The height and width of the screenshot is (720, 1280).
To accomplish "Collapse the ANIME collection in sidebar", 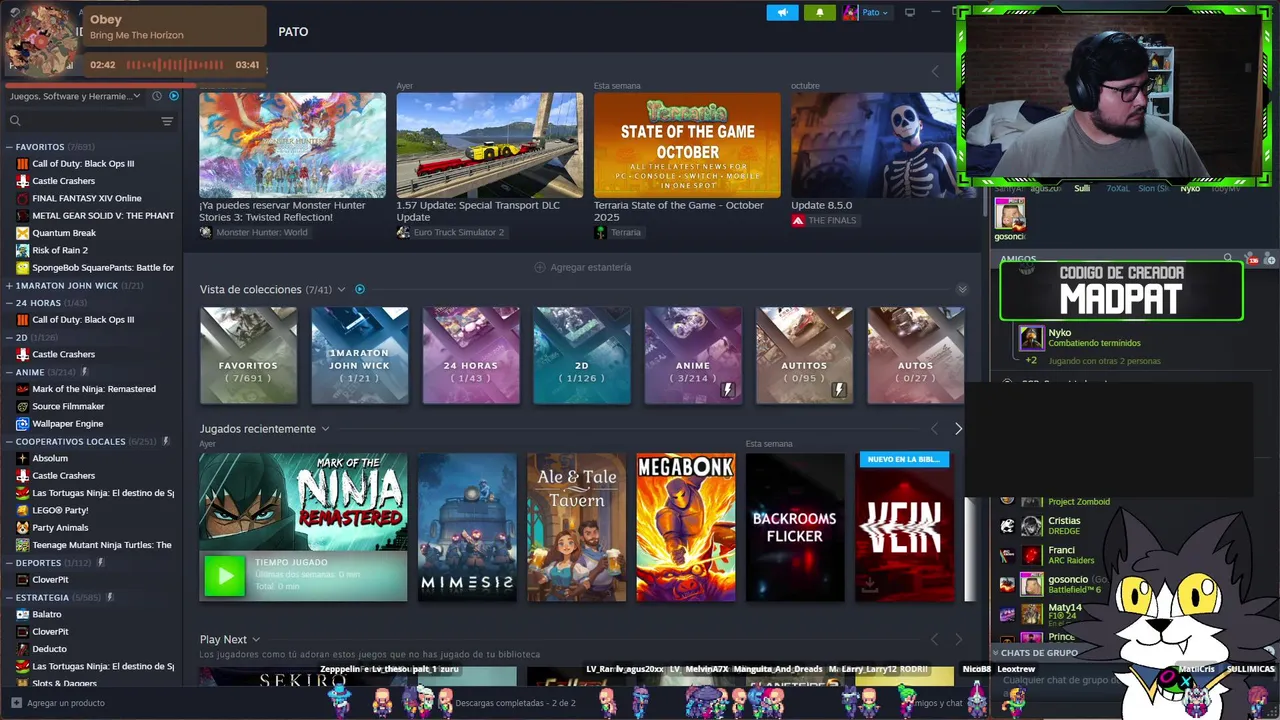I will 9,372.
